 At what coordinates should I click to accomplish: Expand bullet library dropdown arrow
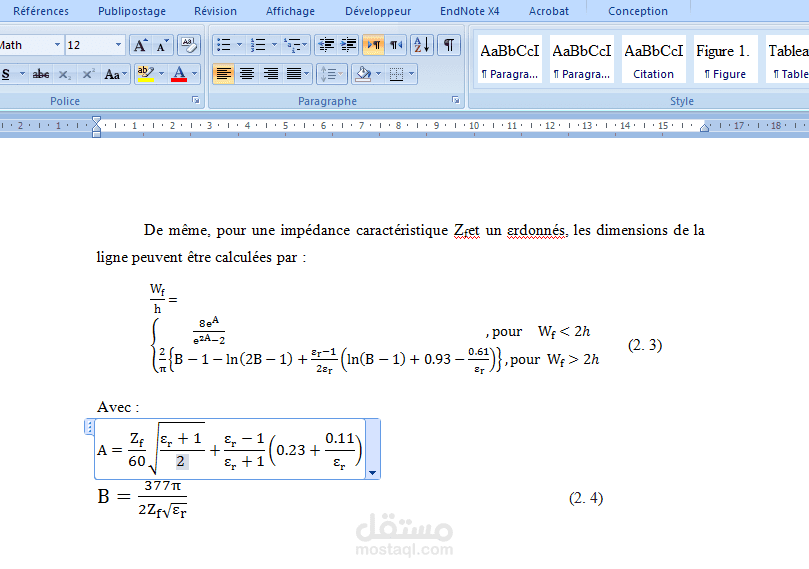(239, 45)
